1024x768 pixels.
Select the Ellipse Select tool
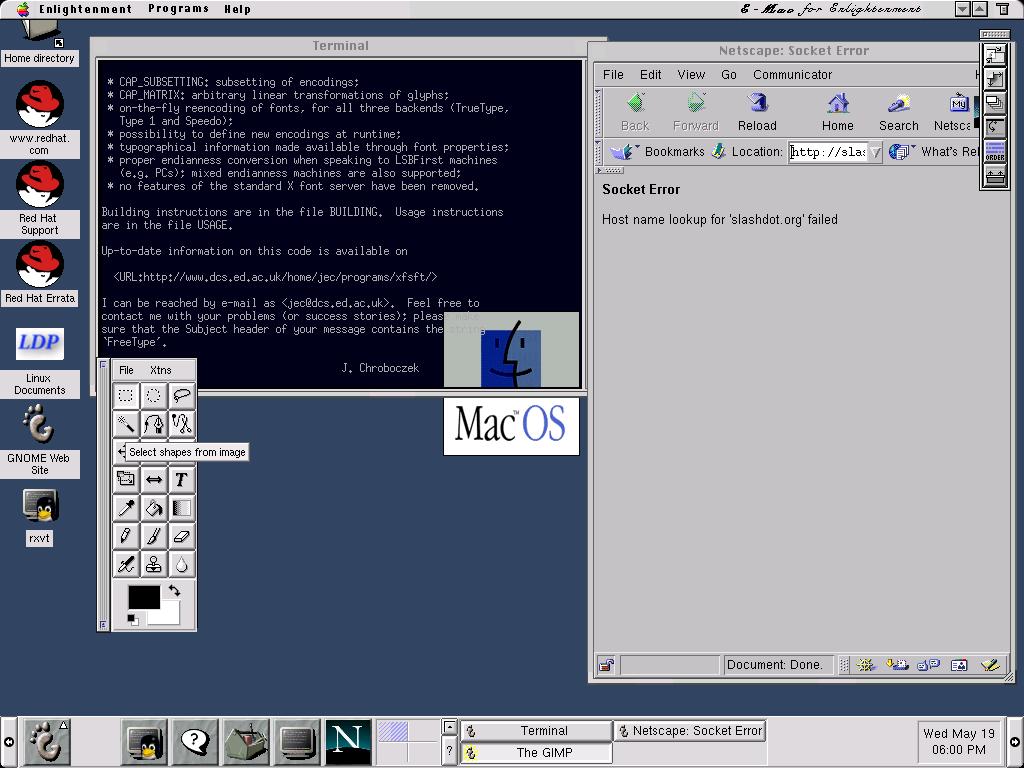153,396
